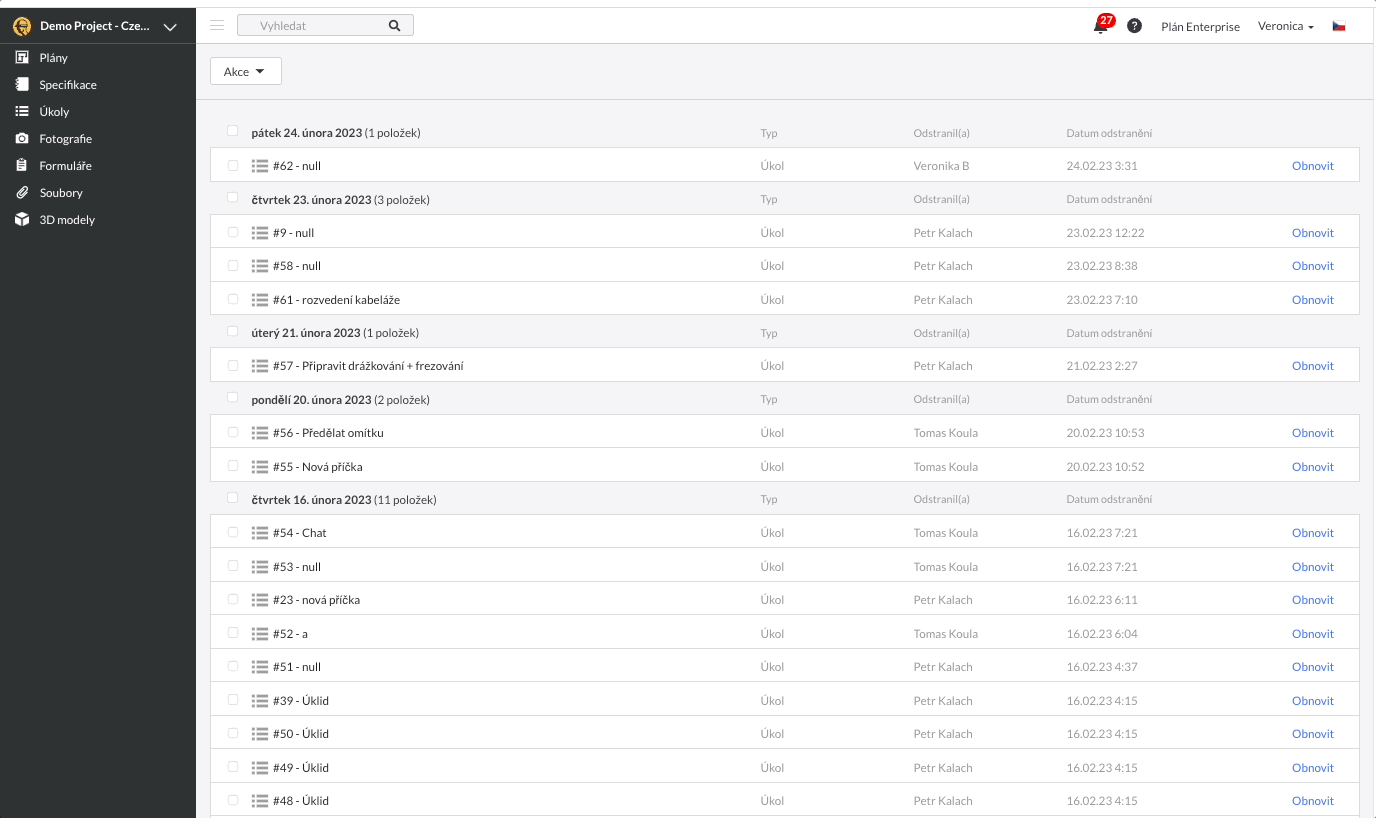
Task: Expand the Demo Project selector chevron
Action: (170, 27)
